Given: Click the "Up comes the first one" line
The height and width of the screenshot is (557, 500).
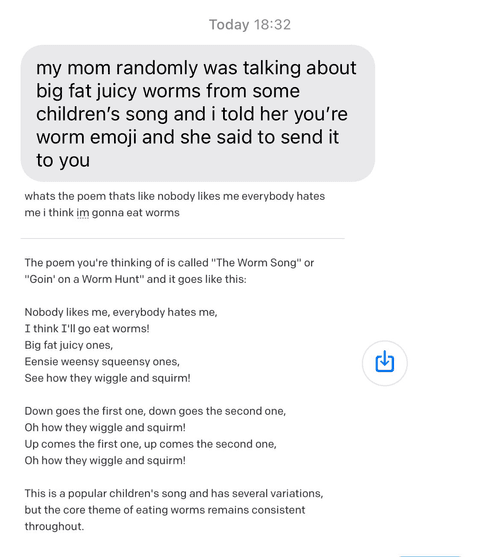Looking at the screenshot, I should [x=151, y=444].
